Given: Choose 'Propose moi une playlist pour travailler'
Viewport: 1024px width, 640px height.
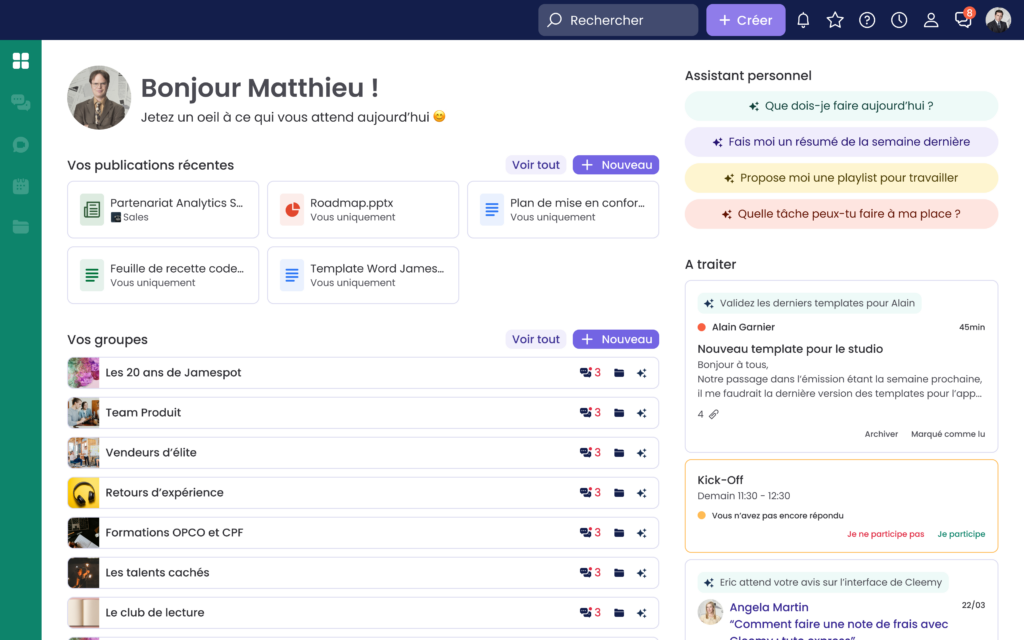Looking at the screenshot, I should click(841, 178).
